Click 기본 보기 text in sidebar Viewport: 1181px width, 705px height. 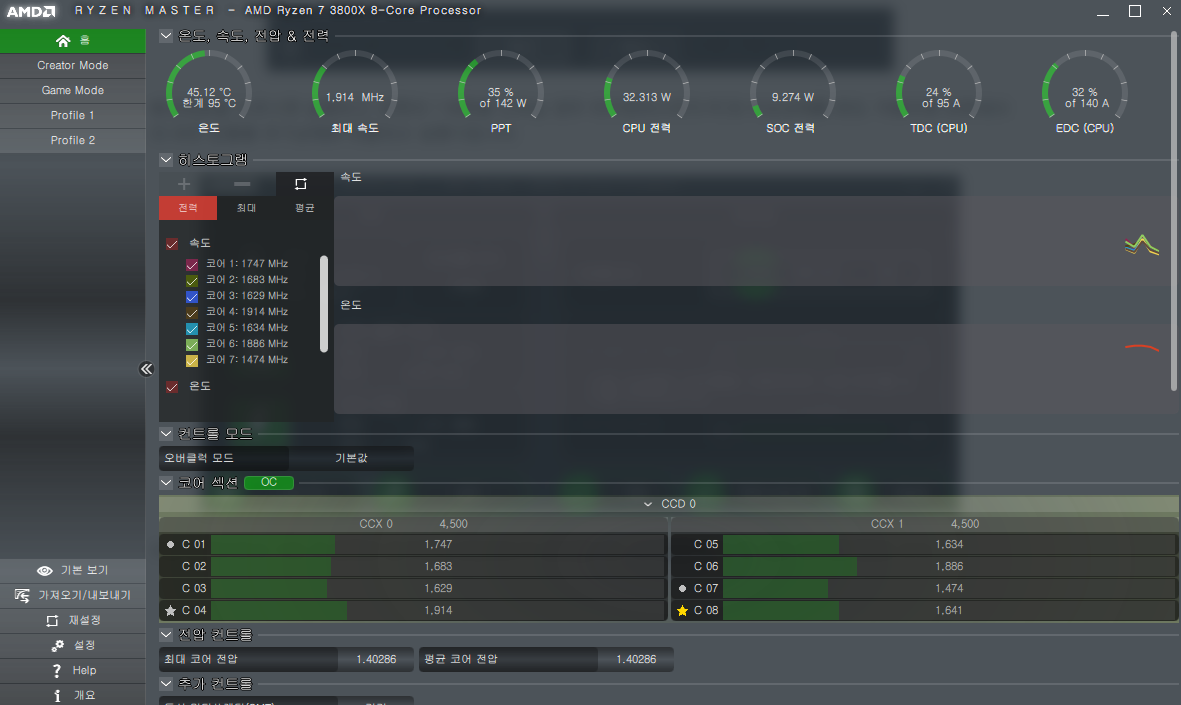[x=84, y=570]
